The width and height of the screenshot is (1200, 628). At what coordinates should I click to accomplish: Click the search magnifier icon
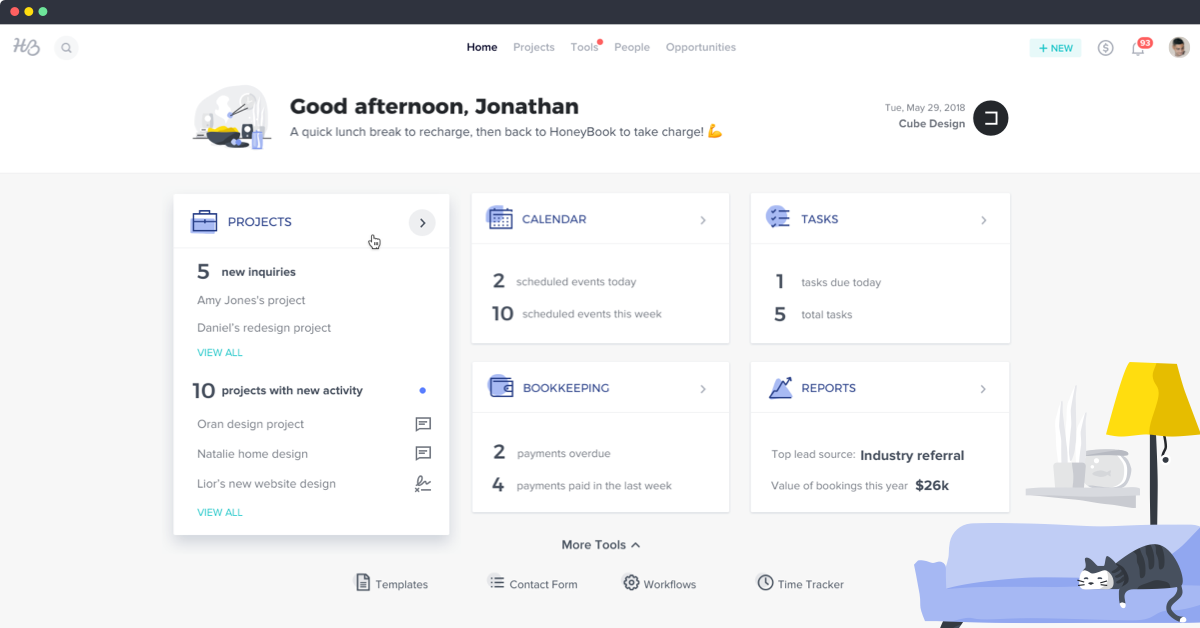pos(66,47)
